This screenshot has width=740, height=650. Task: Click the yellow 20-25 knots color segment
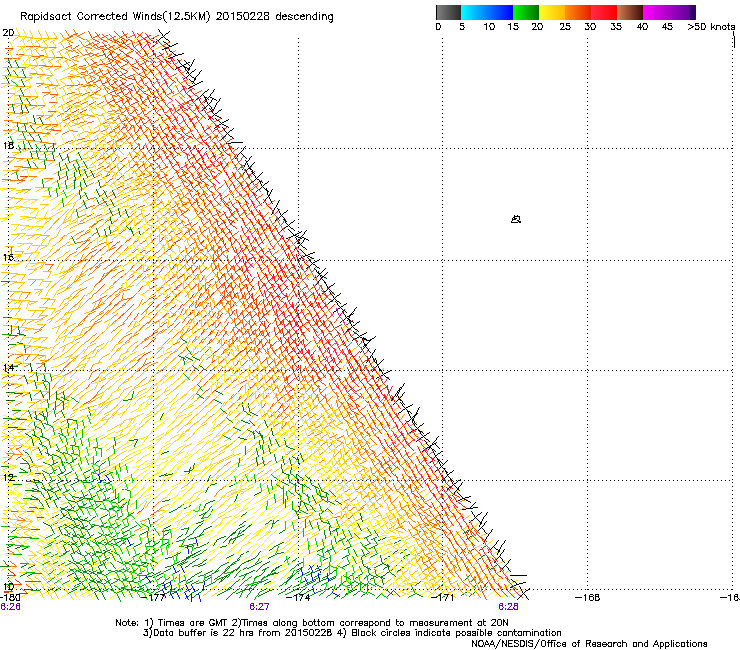tap(552, 12)
